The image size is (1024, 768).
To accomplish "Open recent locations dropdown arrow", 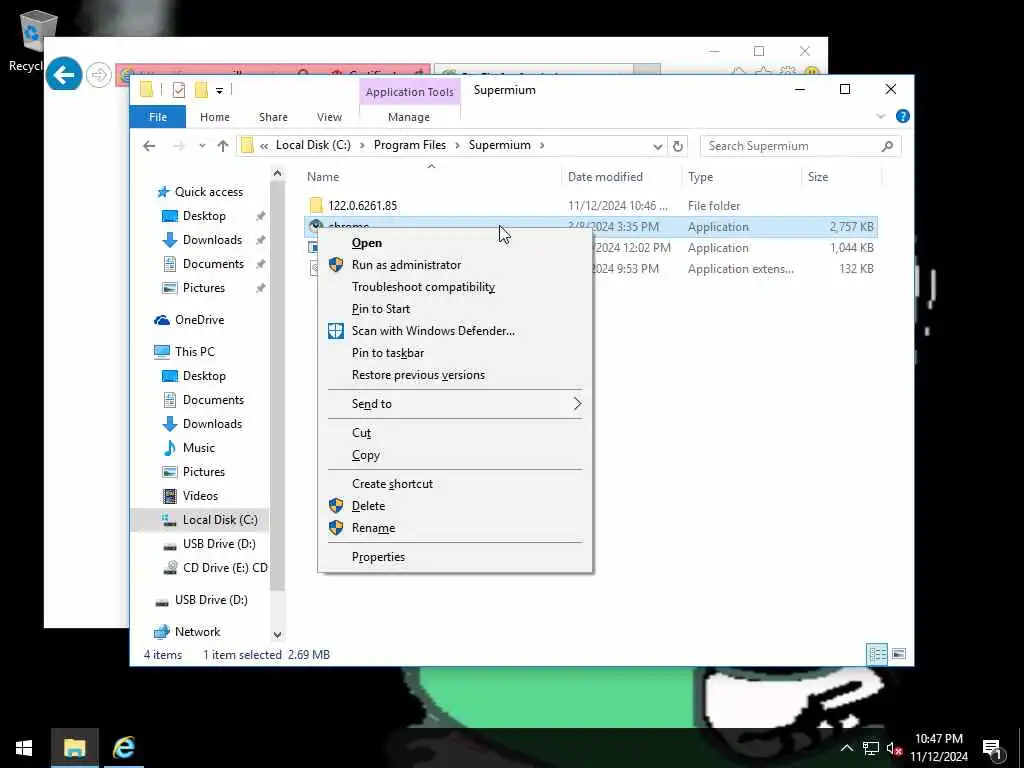I will tap(202, 146).
